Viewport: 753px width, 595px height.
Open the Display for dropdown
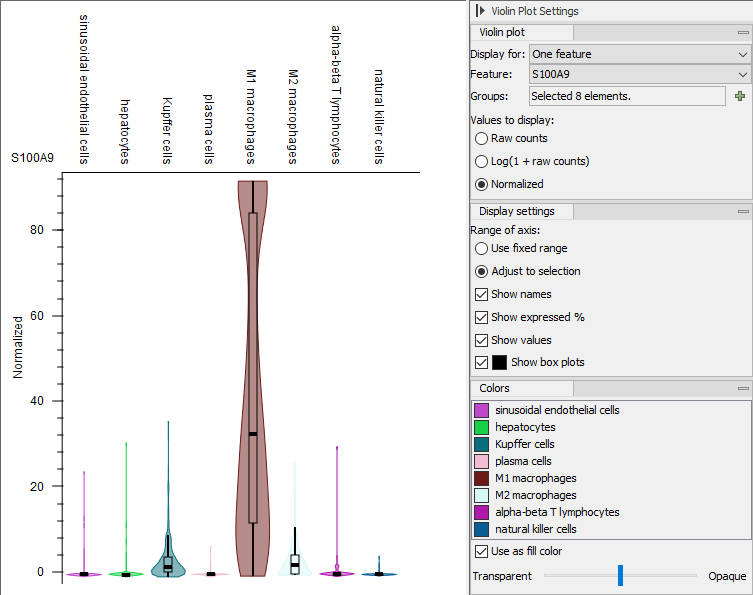(x=640, y=54)
